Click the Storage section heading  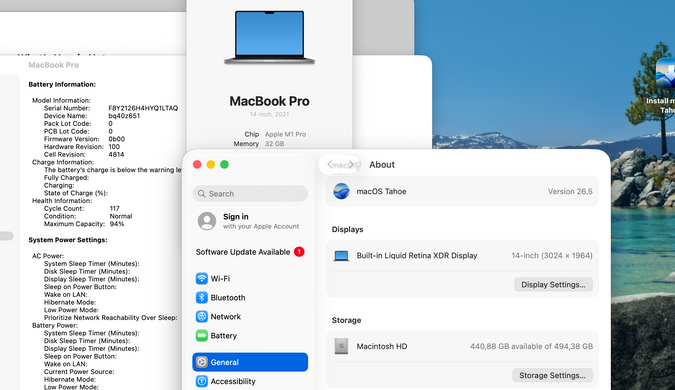346,320
